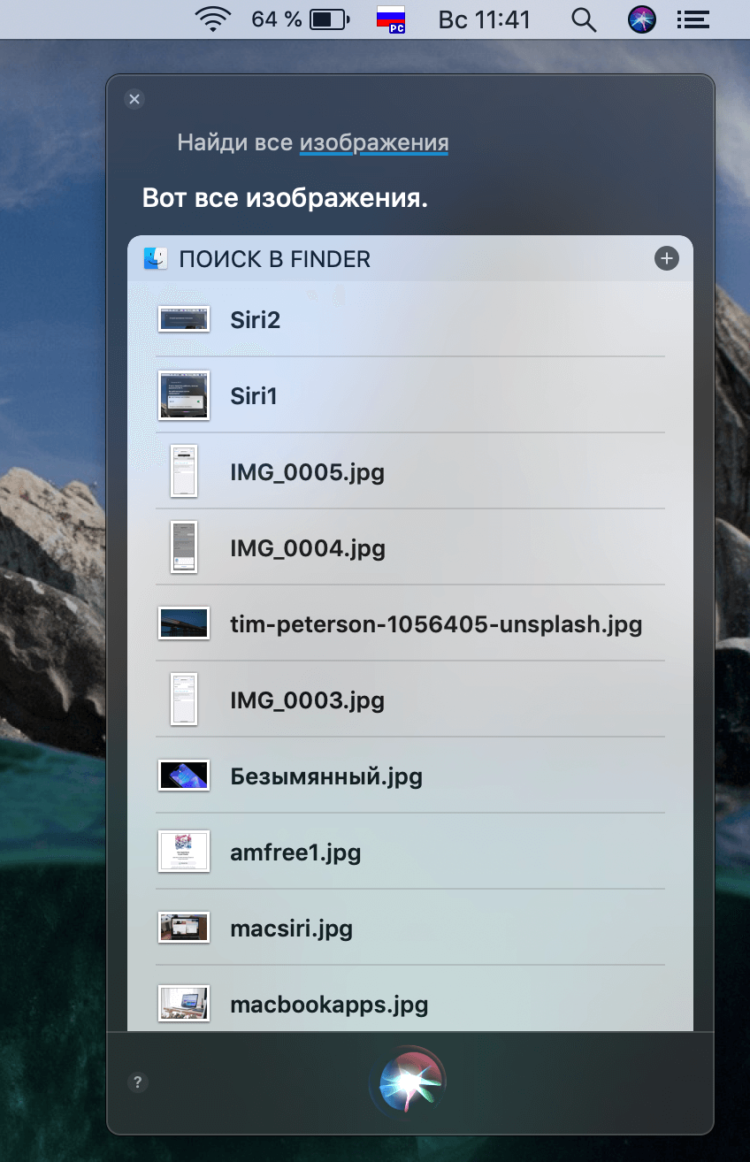Select amfree1.jpg file name
This screenshot has height=1162, width=750.
295,853
